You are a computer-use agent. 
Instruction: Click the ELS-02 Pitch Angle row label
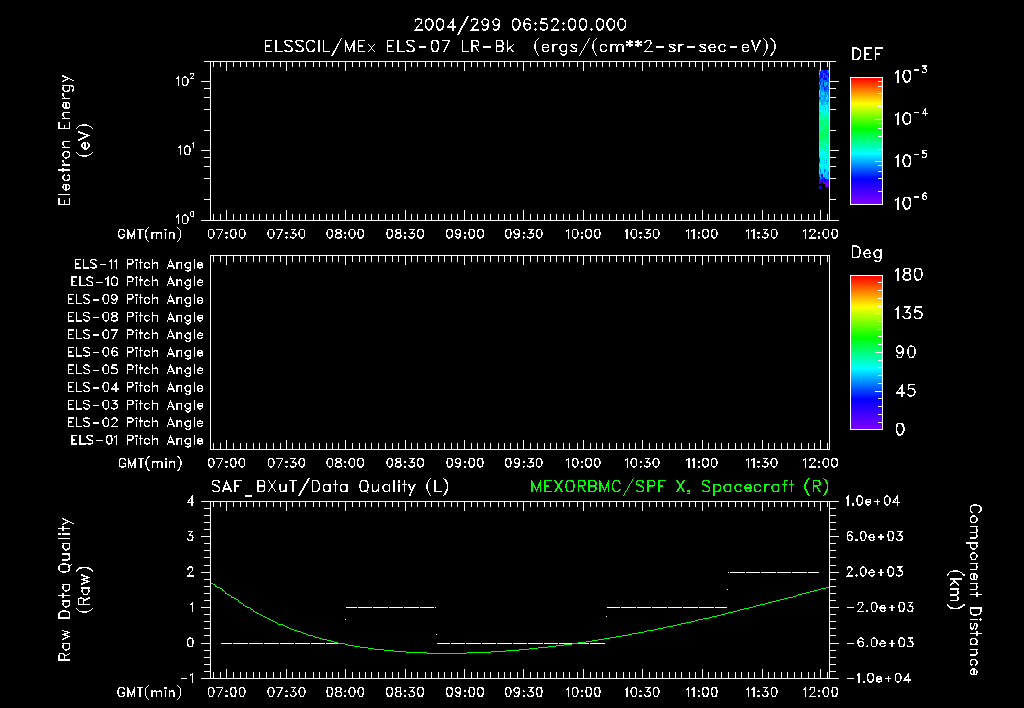point(136,423)
